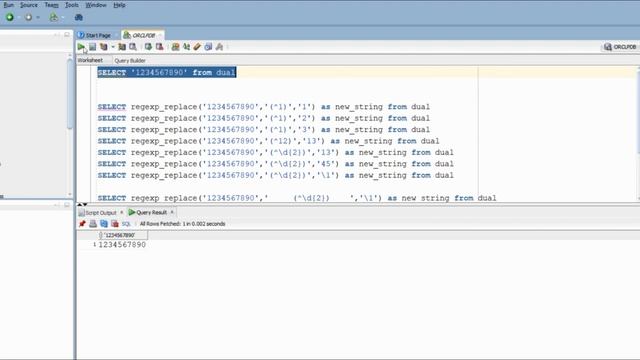This screenshot has width=640, height=360.
Task: Open dropdown arrow beside the SQL Worksheet icon
Action: pyautogui.click(x=62, y=18)
